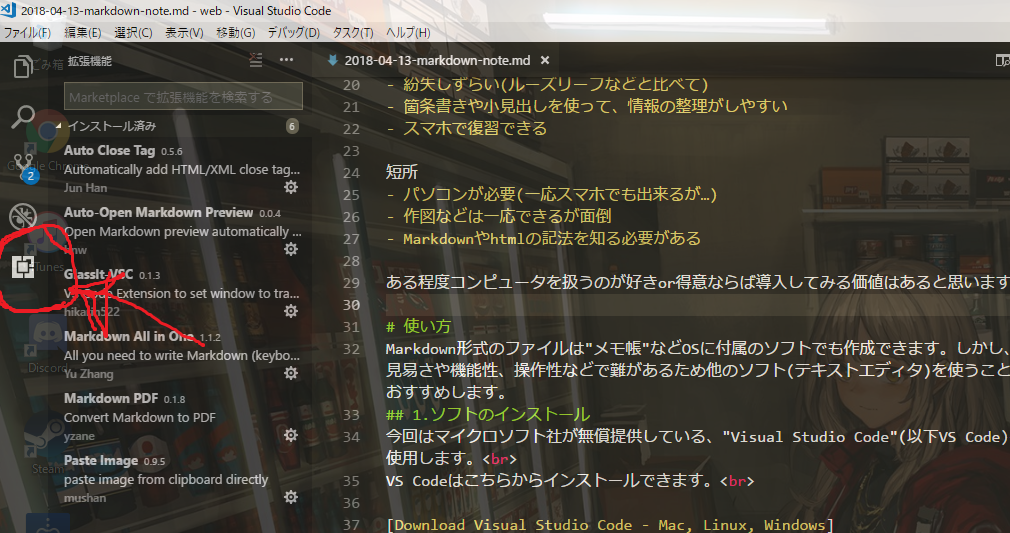Select the Auto-Open Markdown Preview extension
This screenshot has height=533, width=1010.
(184, 230)
